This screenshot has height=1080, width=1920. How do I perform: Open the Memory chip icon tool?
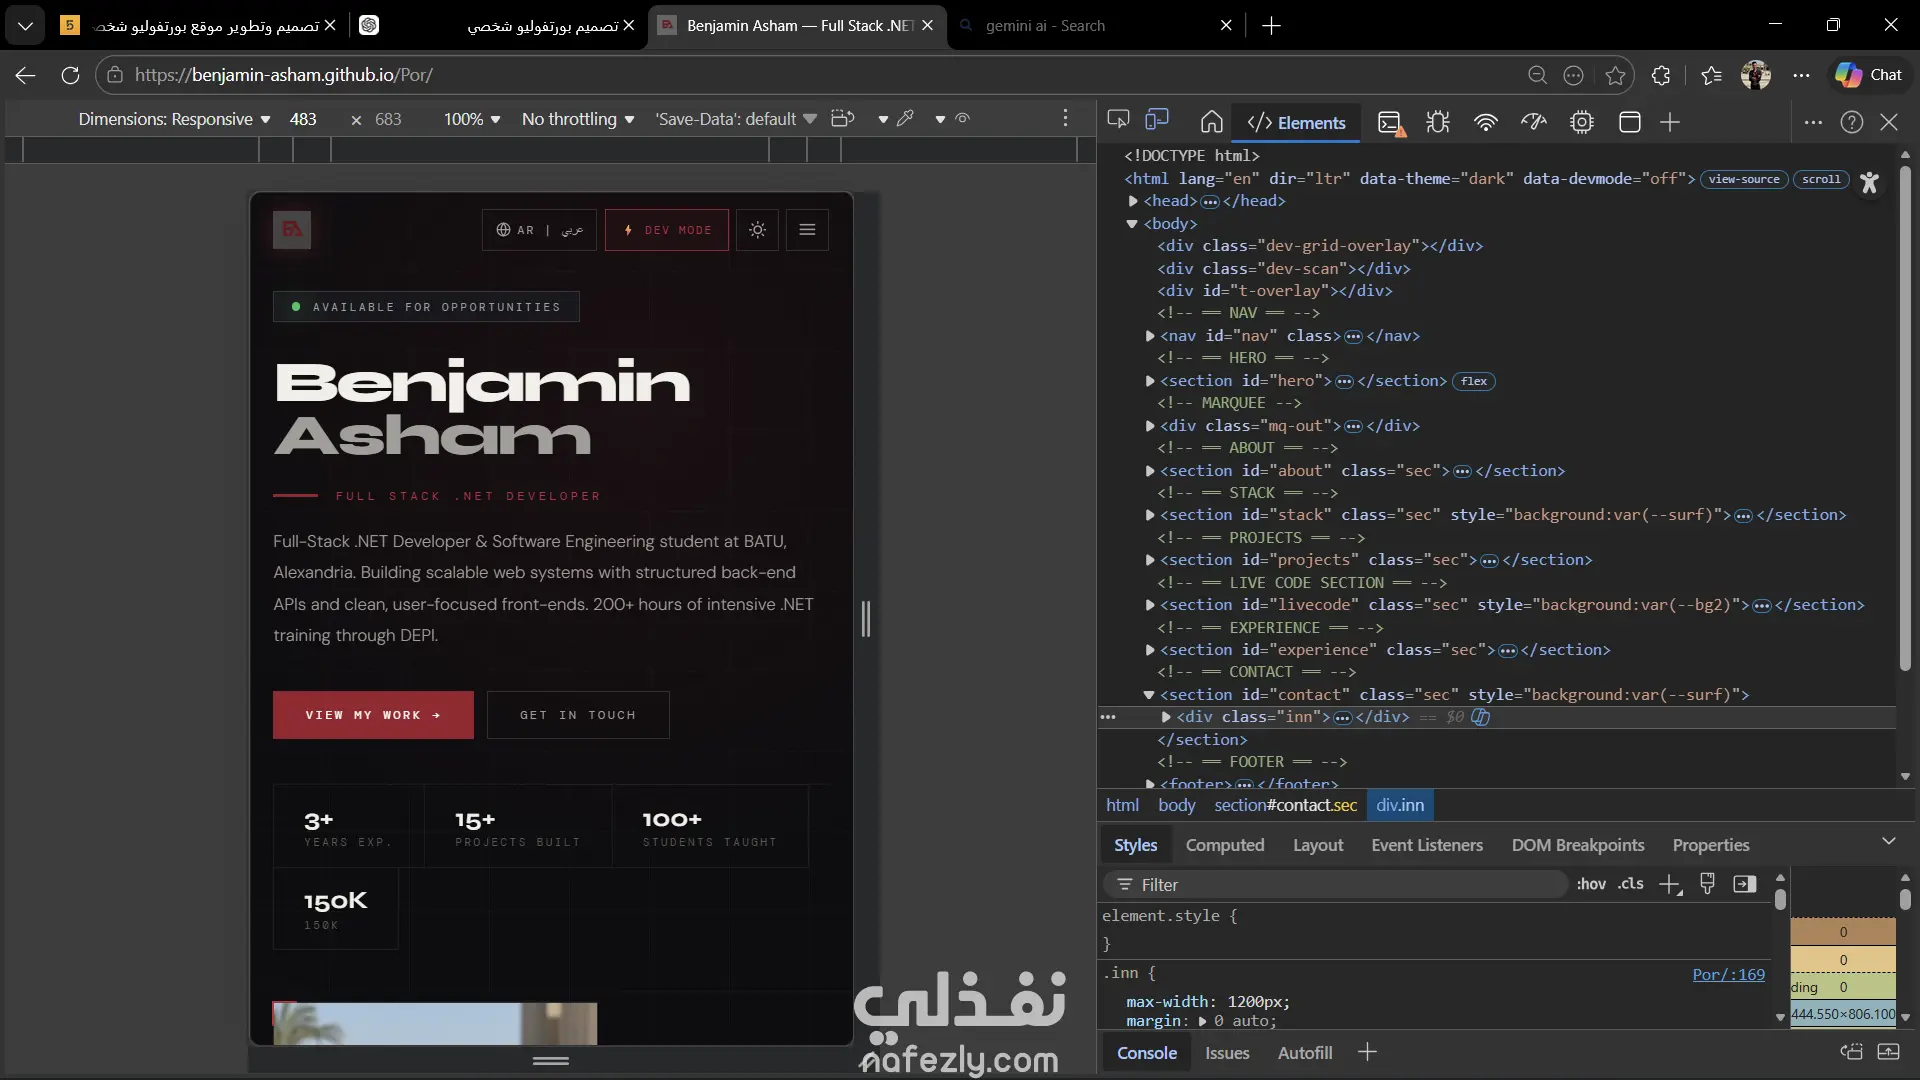[1582, 122]
